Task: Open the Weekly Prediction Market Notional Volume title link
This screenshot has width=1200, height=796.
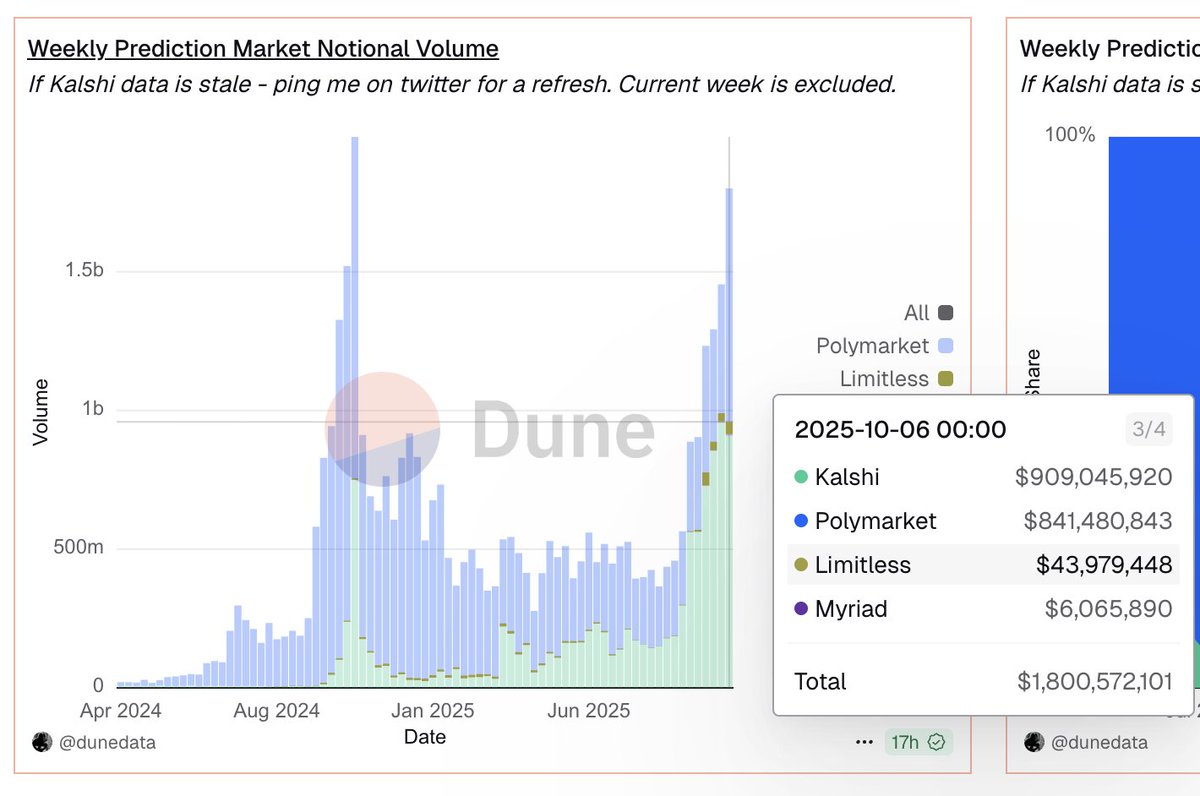Action: click(x=263, y=48)
